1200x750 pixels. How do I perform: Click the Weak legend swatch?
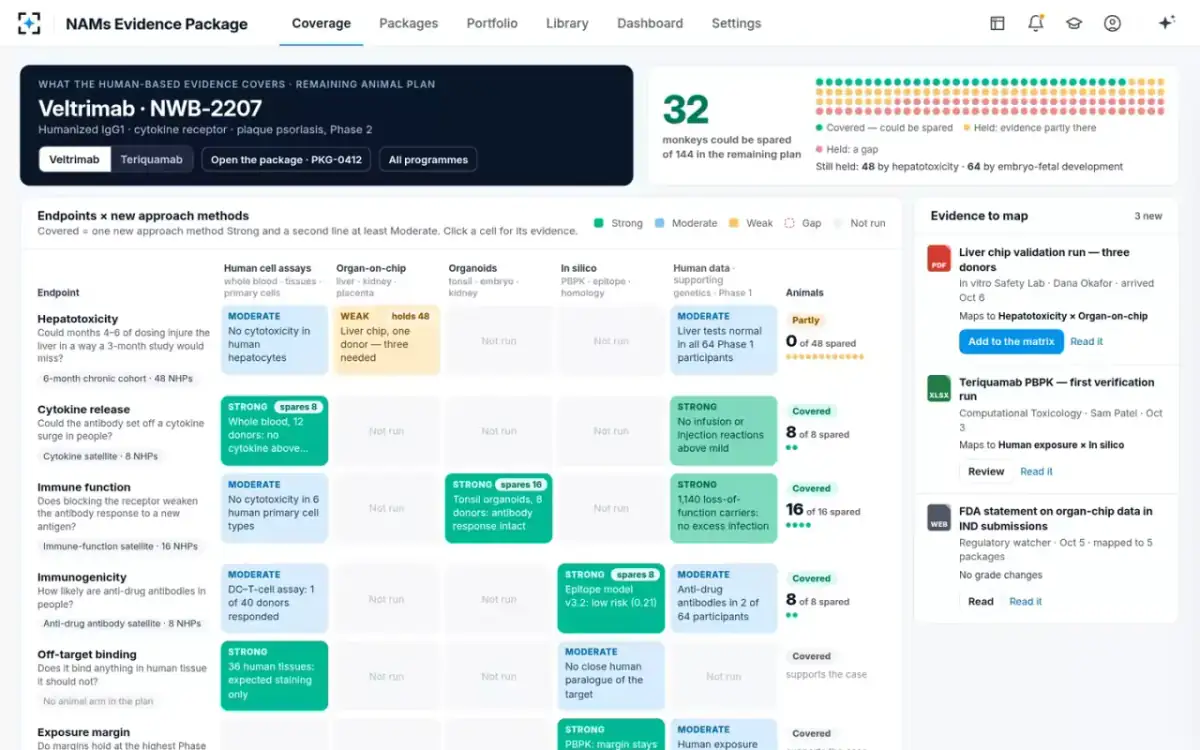pyautogui.click(x=733, y=223)
